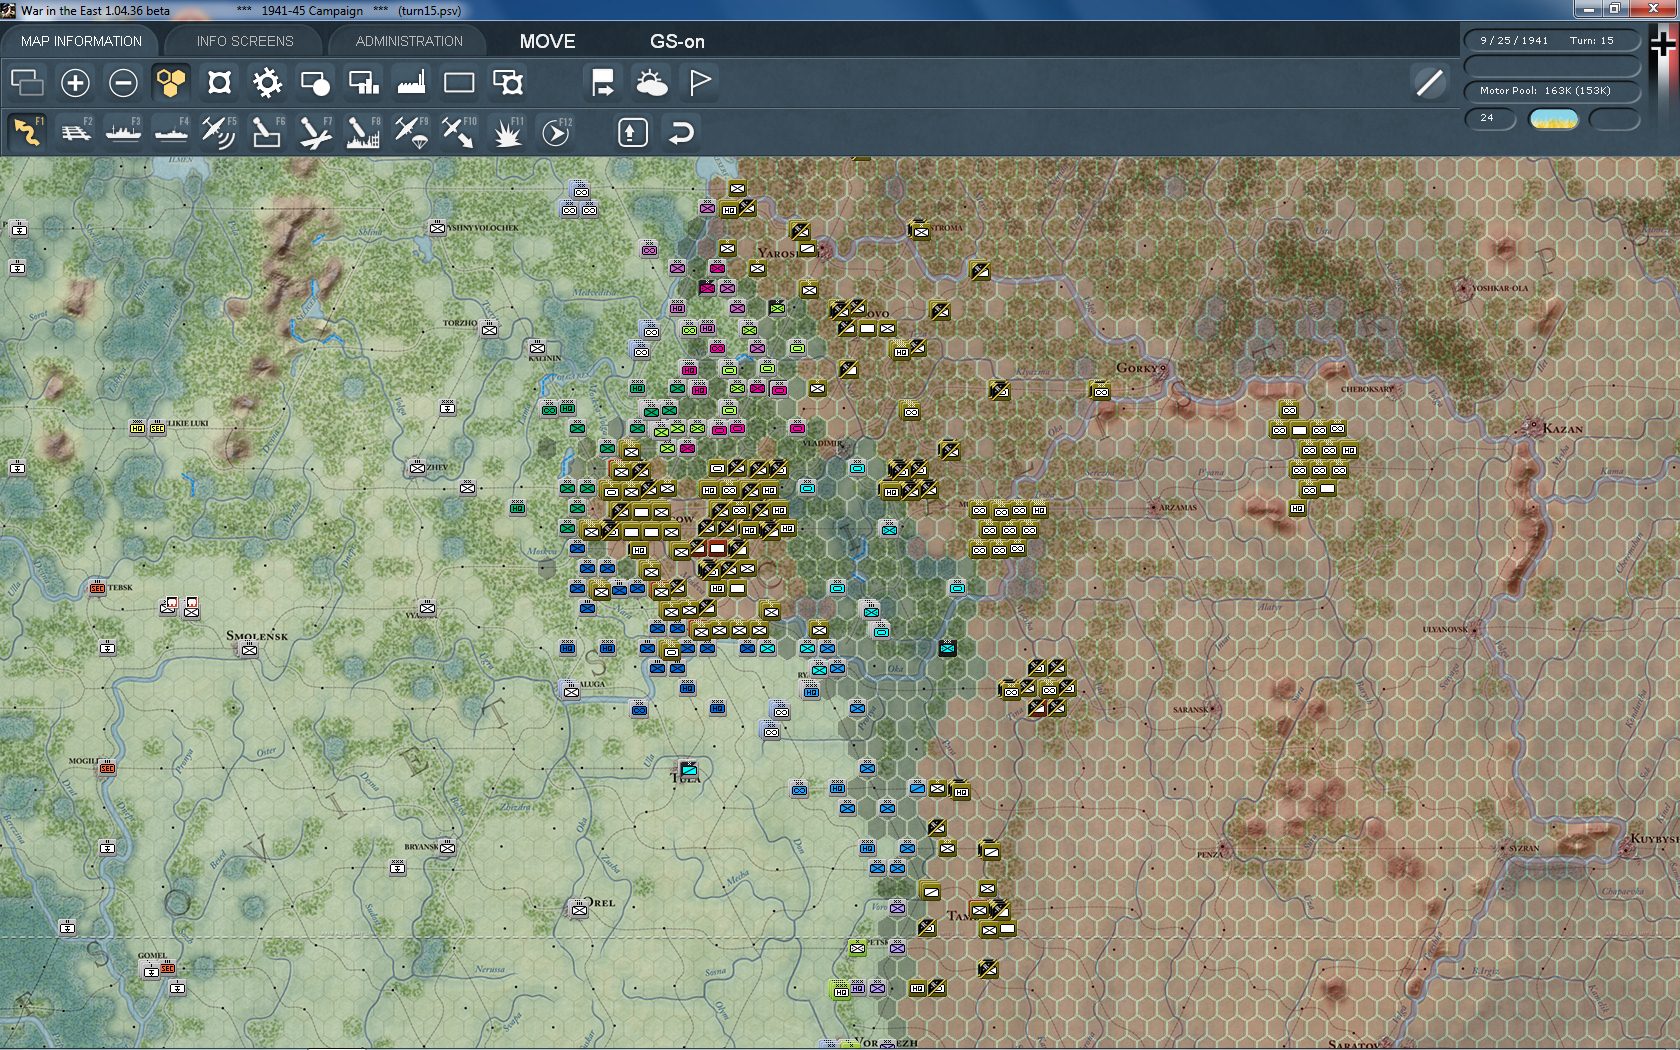Image resolution: width=1680 pixels, height=1050 pixels.
Task: Select the F9 air transport parachute mode
Action: [x=411, y=132]
